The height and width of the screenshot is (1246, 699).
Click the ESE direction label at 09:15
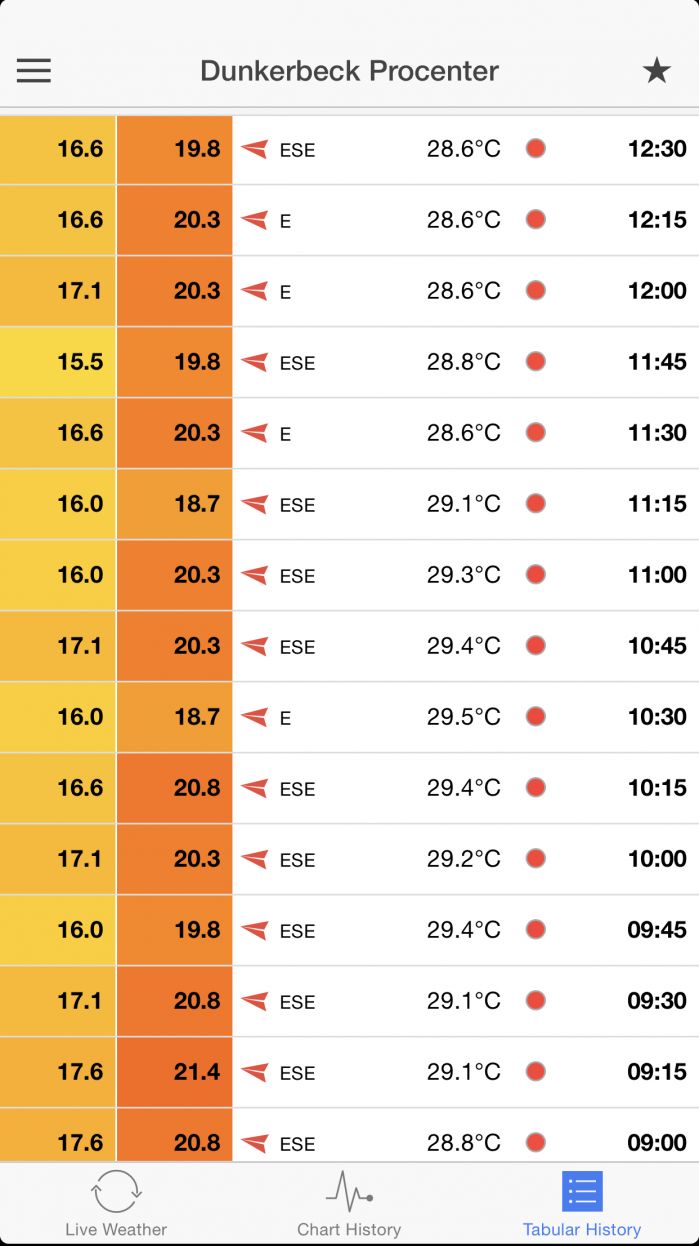(x=297, y=1073)
